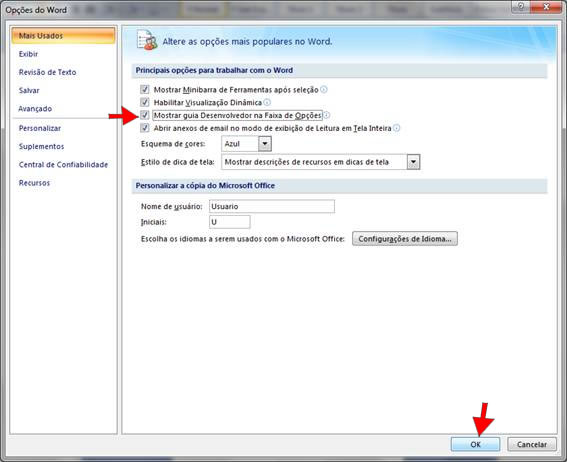Click info icon beside Visualização Dinâmica option
This screenshot has height=462, width=567.
267,102
